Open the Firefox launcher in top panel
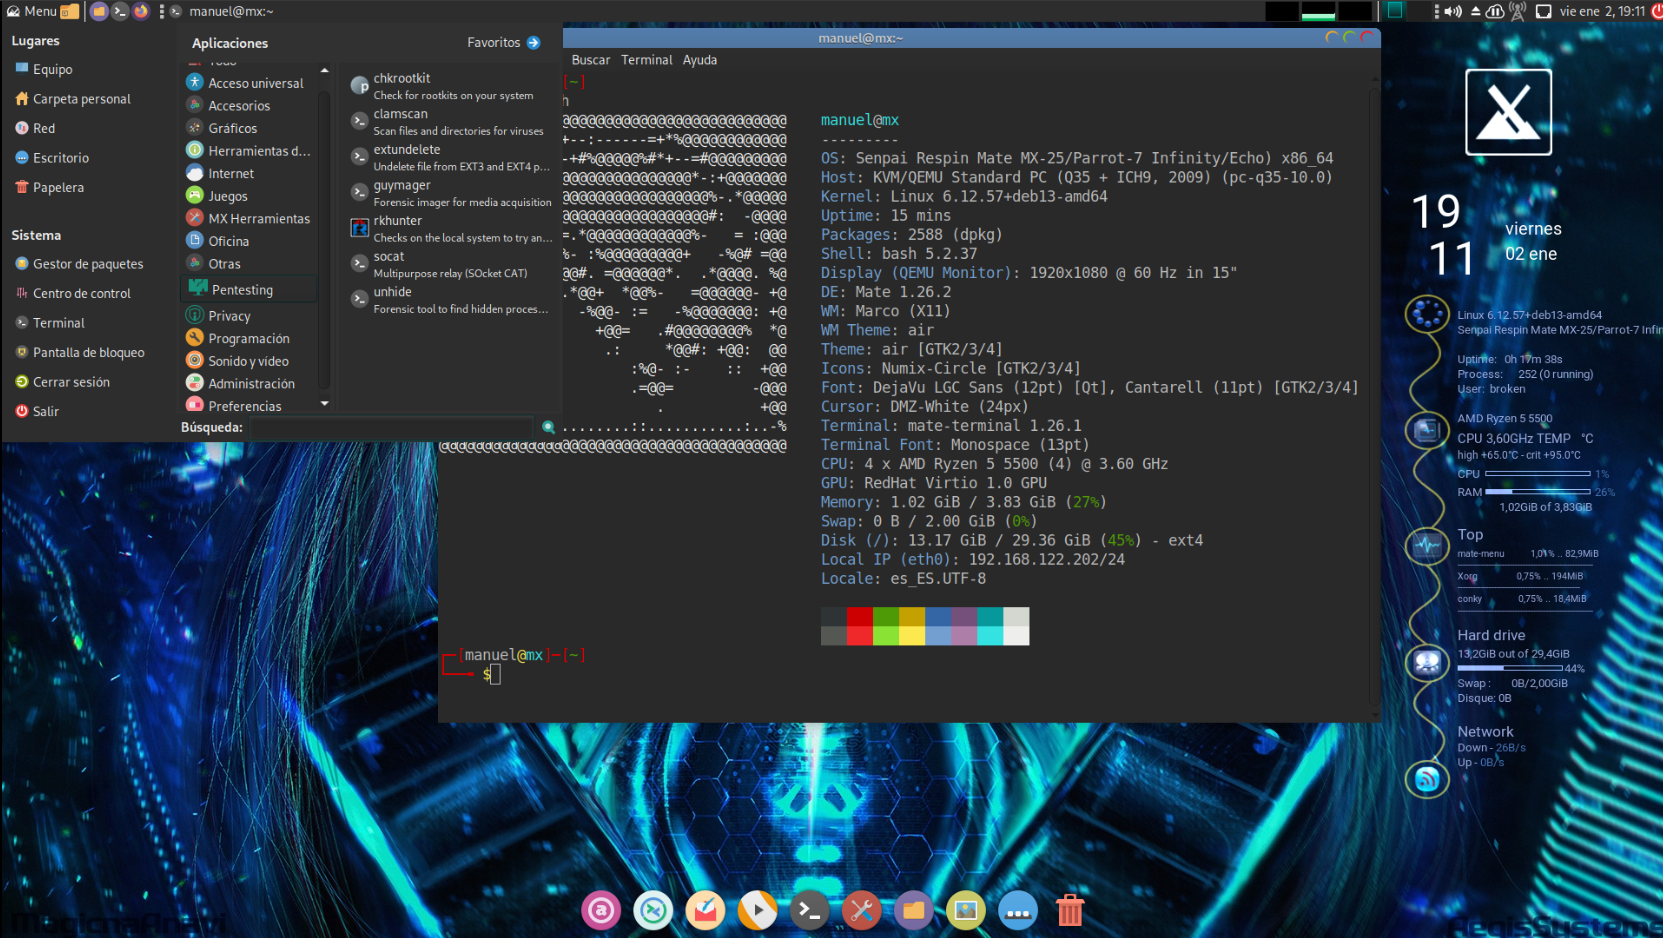This screenshot has height=938, width=1663. [141, 11]
